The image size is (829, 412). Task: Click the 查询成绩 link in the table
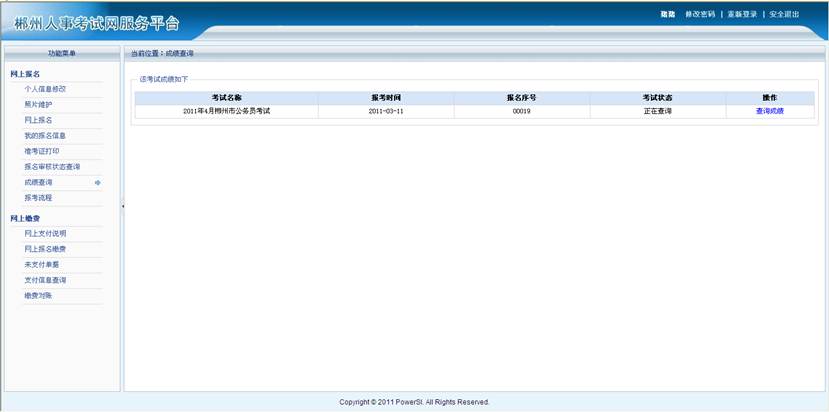click(769, 111)
